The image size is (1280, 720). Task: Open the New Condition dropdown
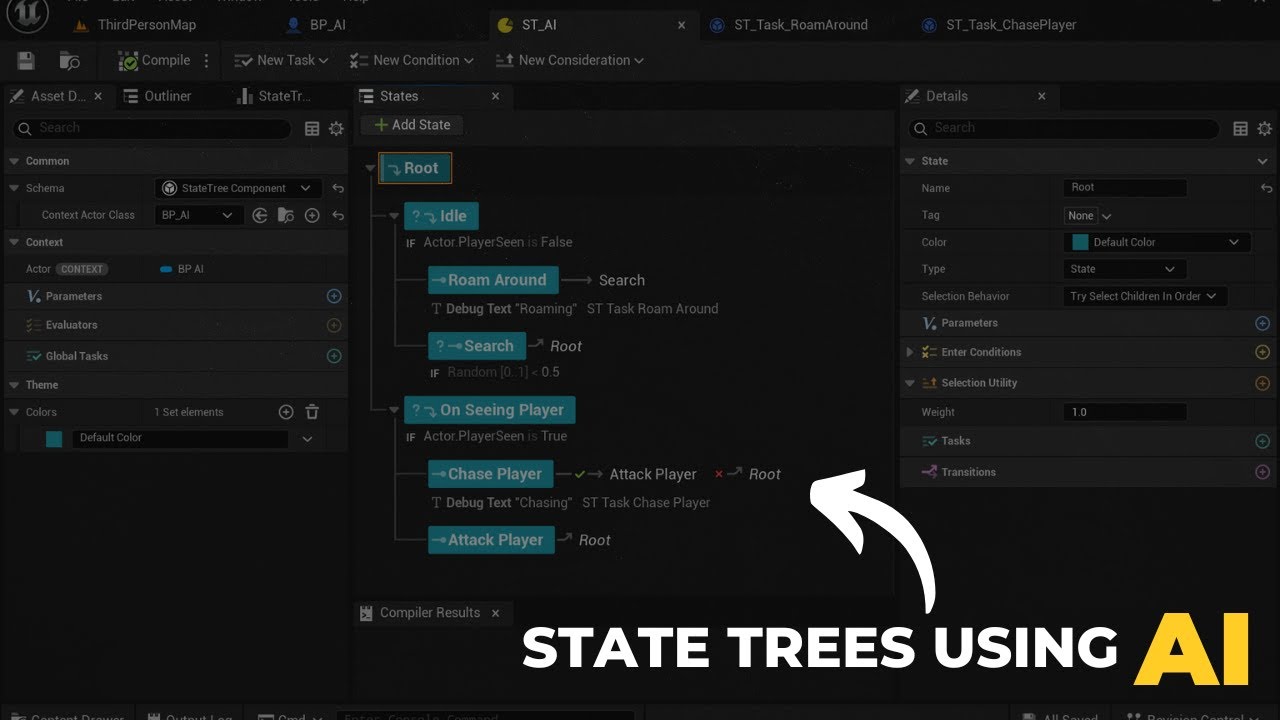(x=411, y=61)
